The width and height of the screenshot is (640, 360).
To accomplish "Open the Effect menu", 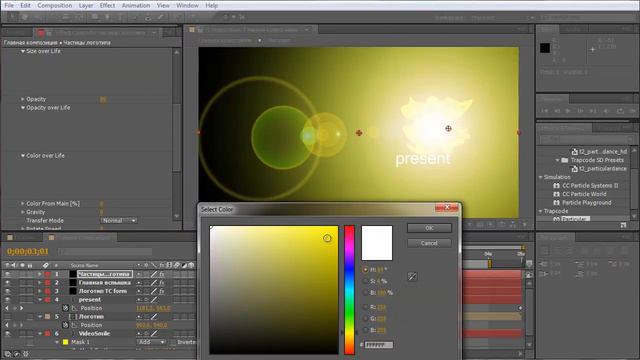I will tap(107, 5).
